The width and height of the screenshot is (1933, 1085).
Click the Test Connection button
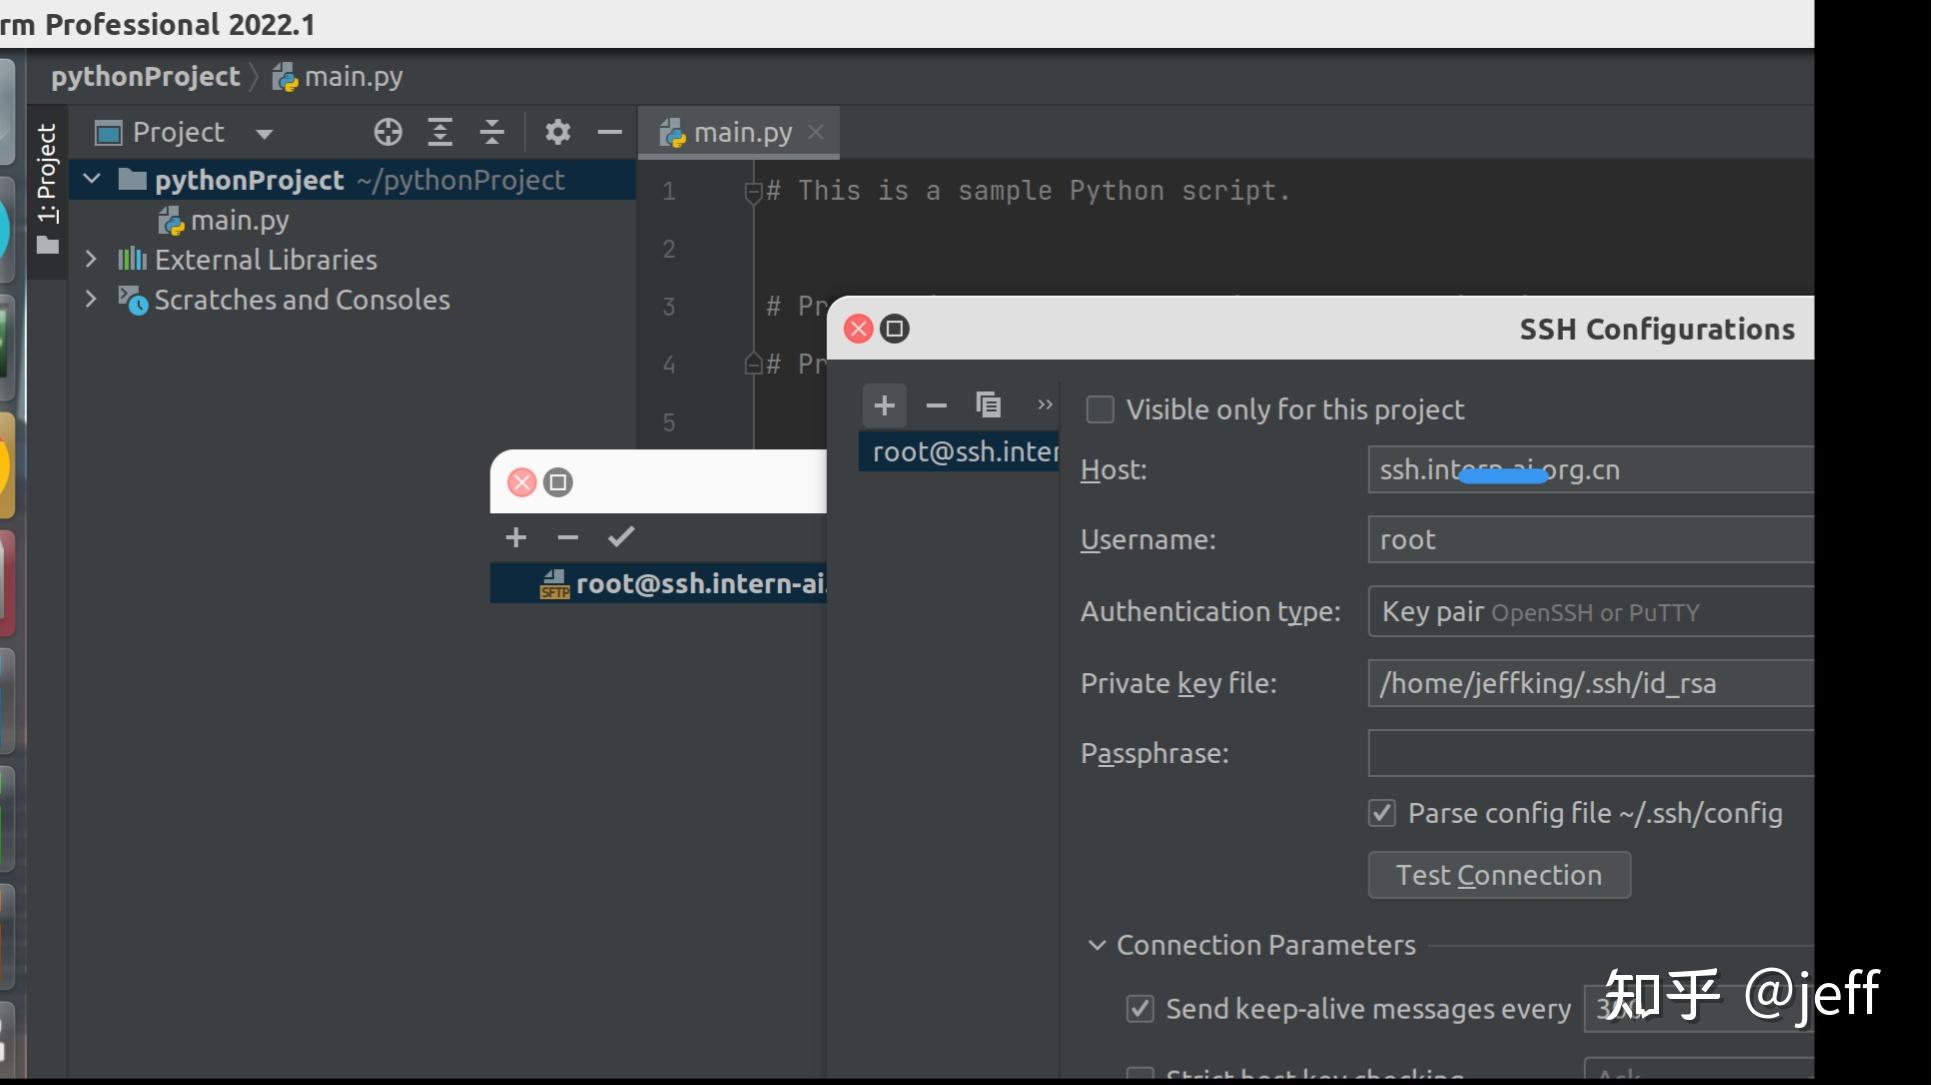pos(1498,875)
